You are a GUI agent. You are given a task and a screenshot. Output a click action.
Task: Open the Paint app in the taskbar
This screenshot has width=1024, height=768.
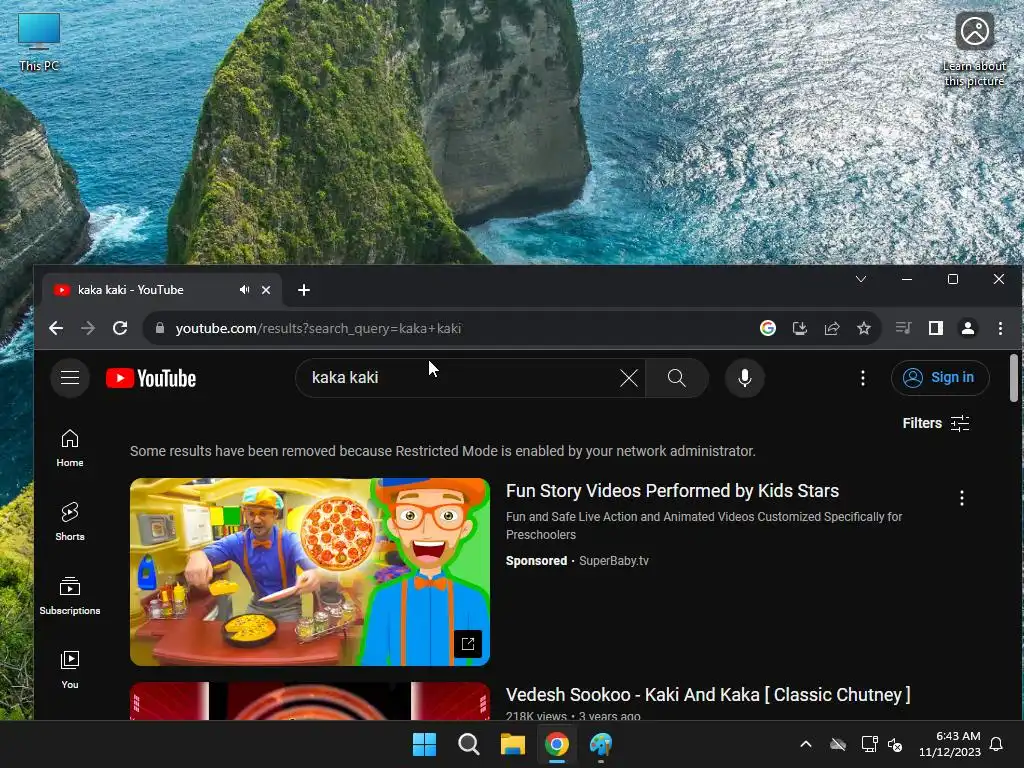click(601, 744)
